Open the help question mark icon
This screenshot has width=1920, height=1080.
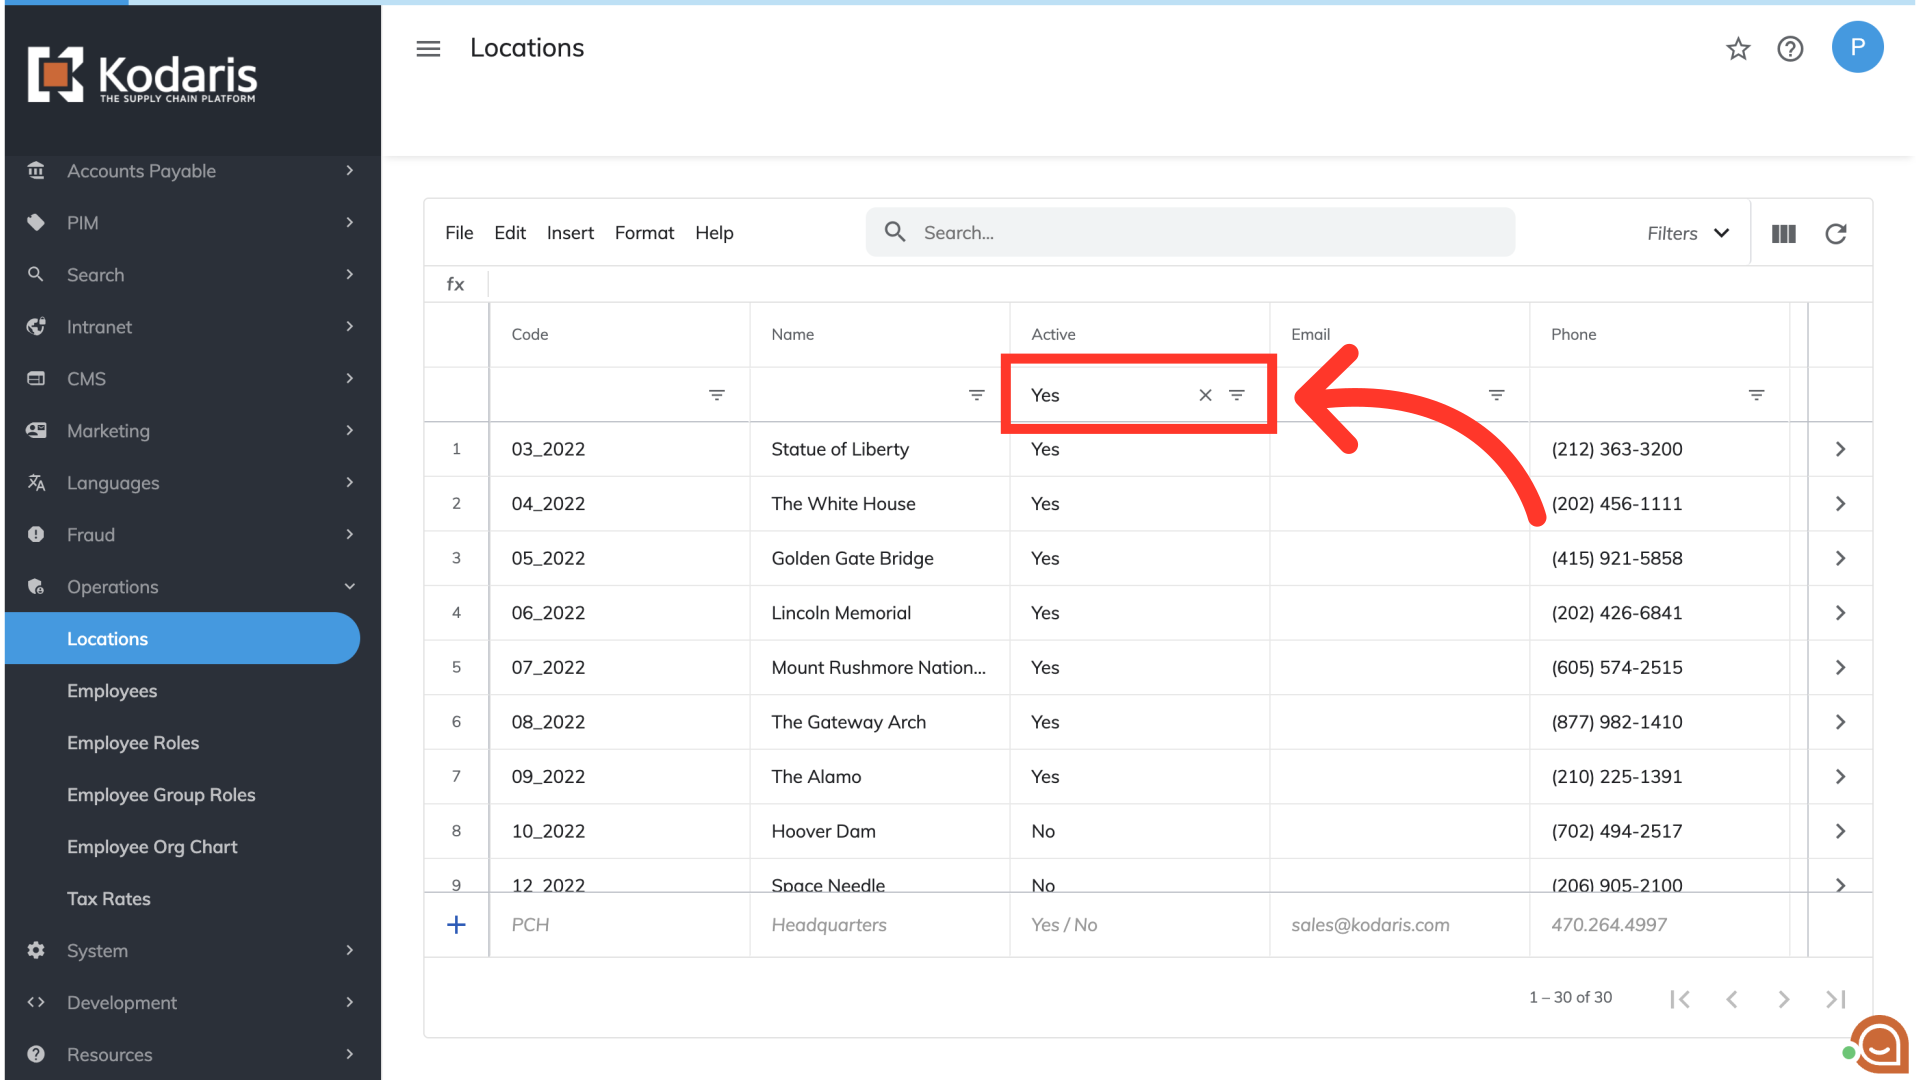[1790, 49]
